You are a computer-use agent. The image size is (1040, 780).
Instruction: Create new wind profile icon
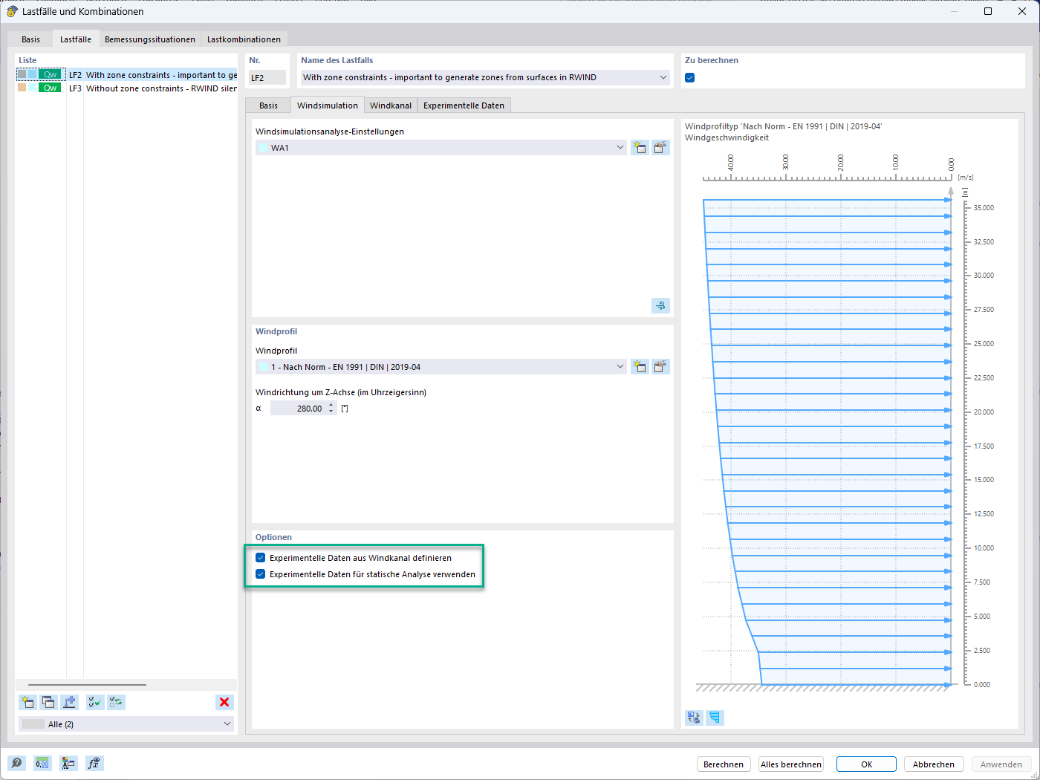click(639, 367)
